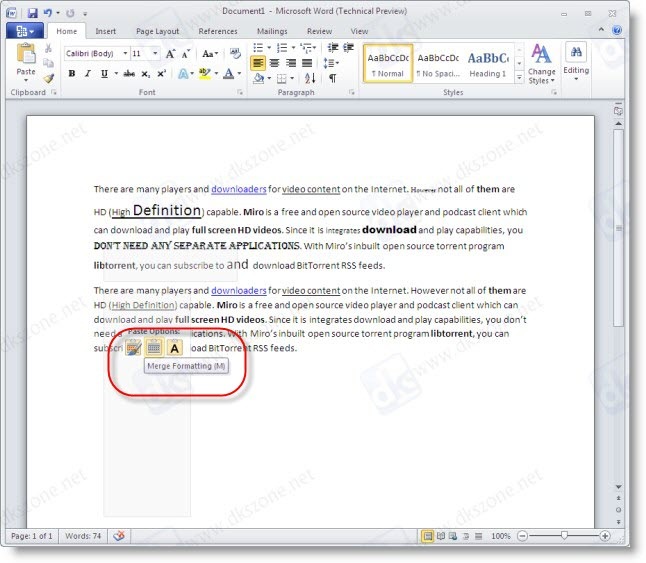Click the font color A button
646x563 pixels.
[228, 74]
